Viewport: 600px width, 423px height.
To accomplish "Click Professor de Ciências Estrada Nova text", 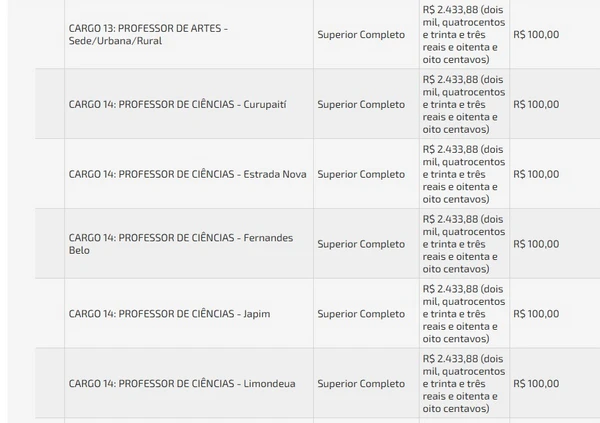I will (187, 174).
